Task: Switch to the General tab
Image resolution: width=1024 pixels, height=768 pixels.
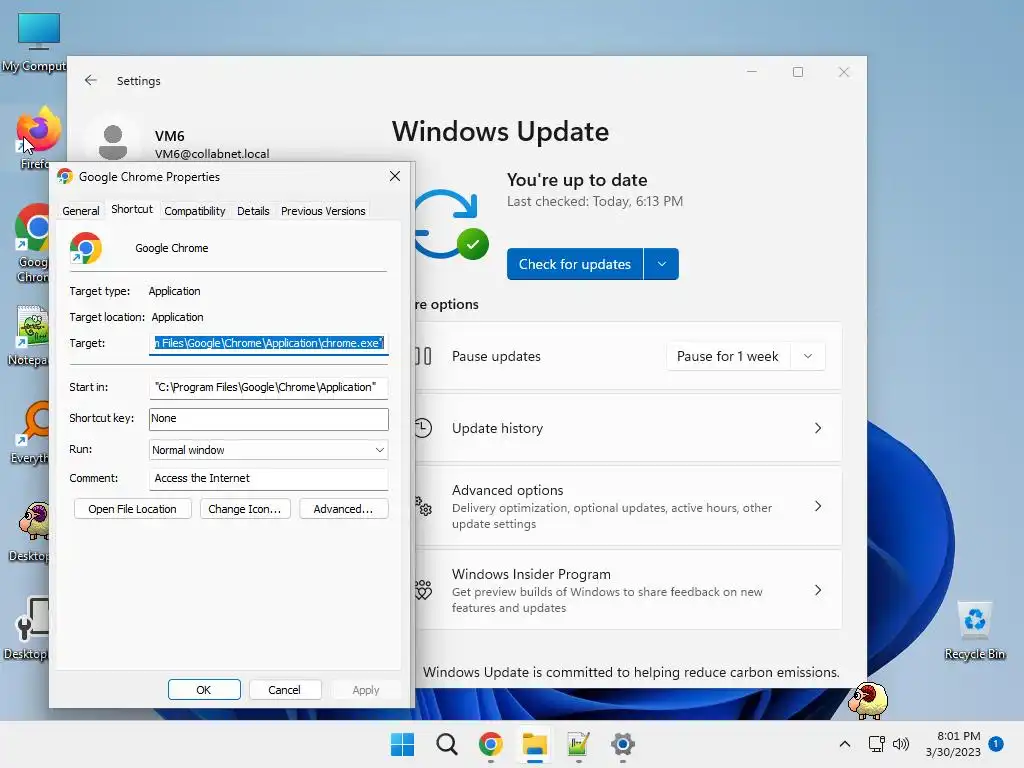Action: point(81,211)
